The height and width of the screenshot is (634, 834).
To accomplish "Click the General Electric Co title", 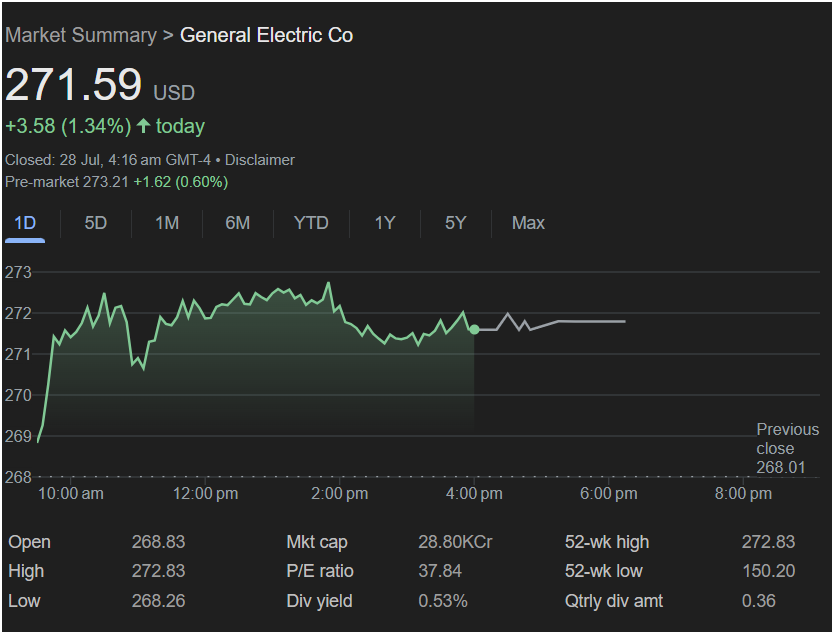I will (x=266, y=35).
